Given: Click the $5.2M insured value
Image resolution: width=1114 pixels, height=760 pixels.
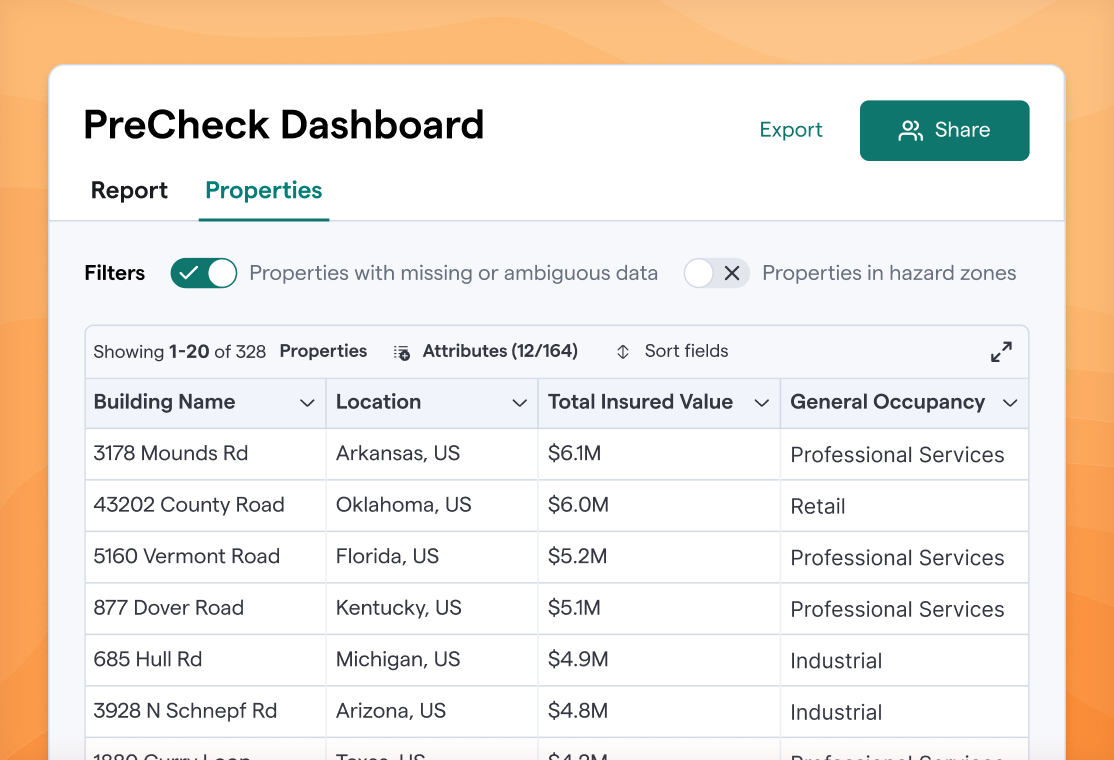Looking at the screenshot, I should tap(577, 556).
